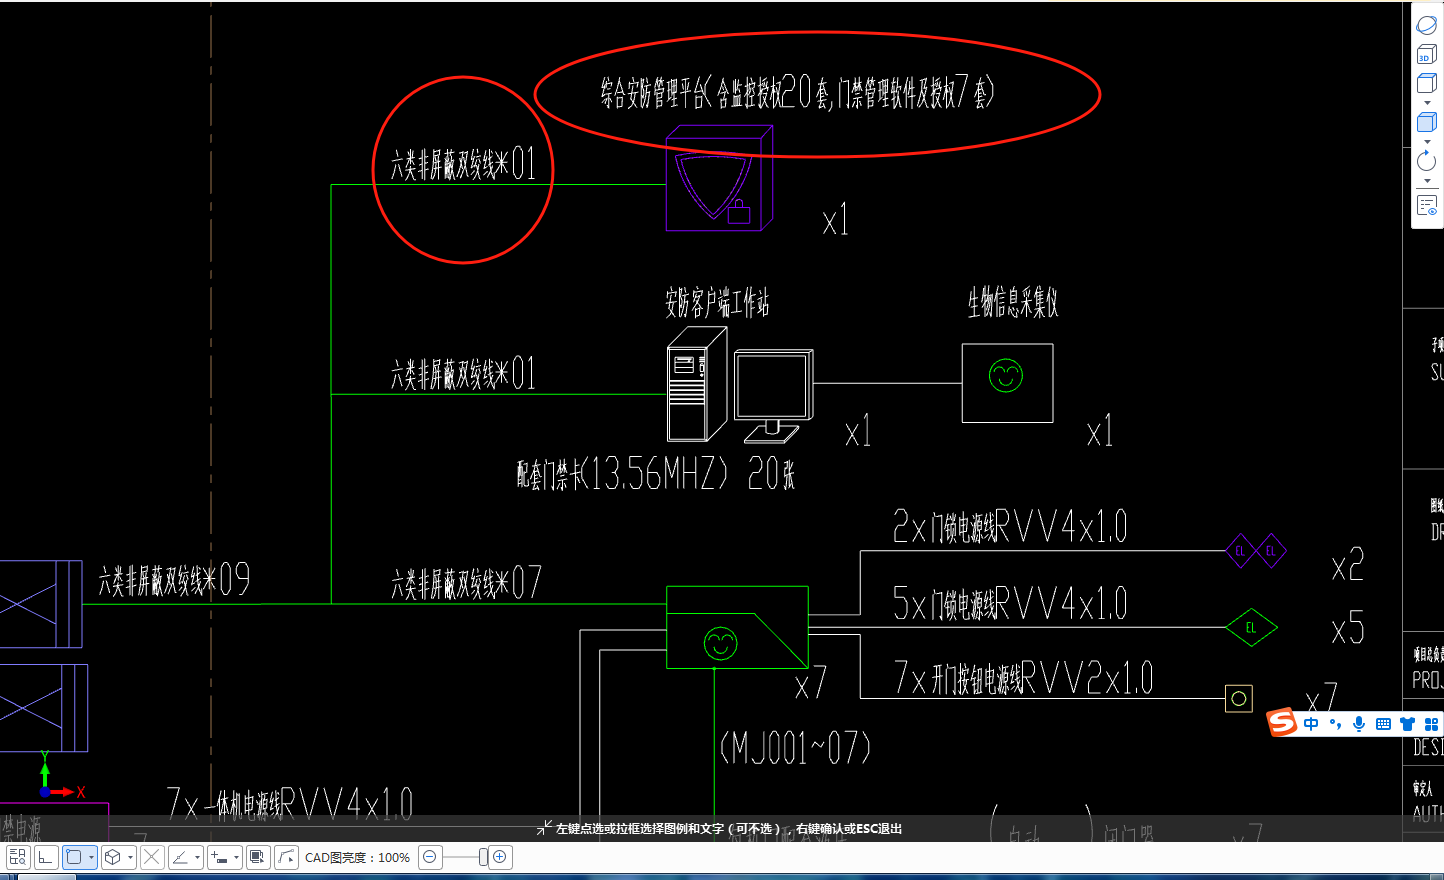Click the 六类非屏蔽双绞线*07 label
The image size is (1444, 880).
[466, 582]
